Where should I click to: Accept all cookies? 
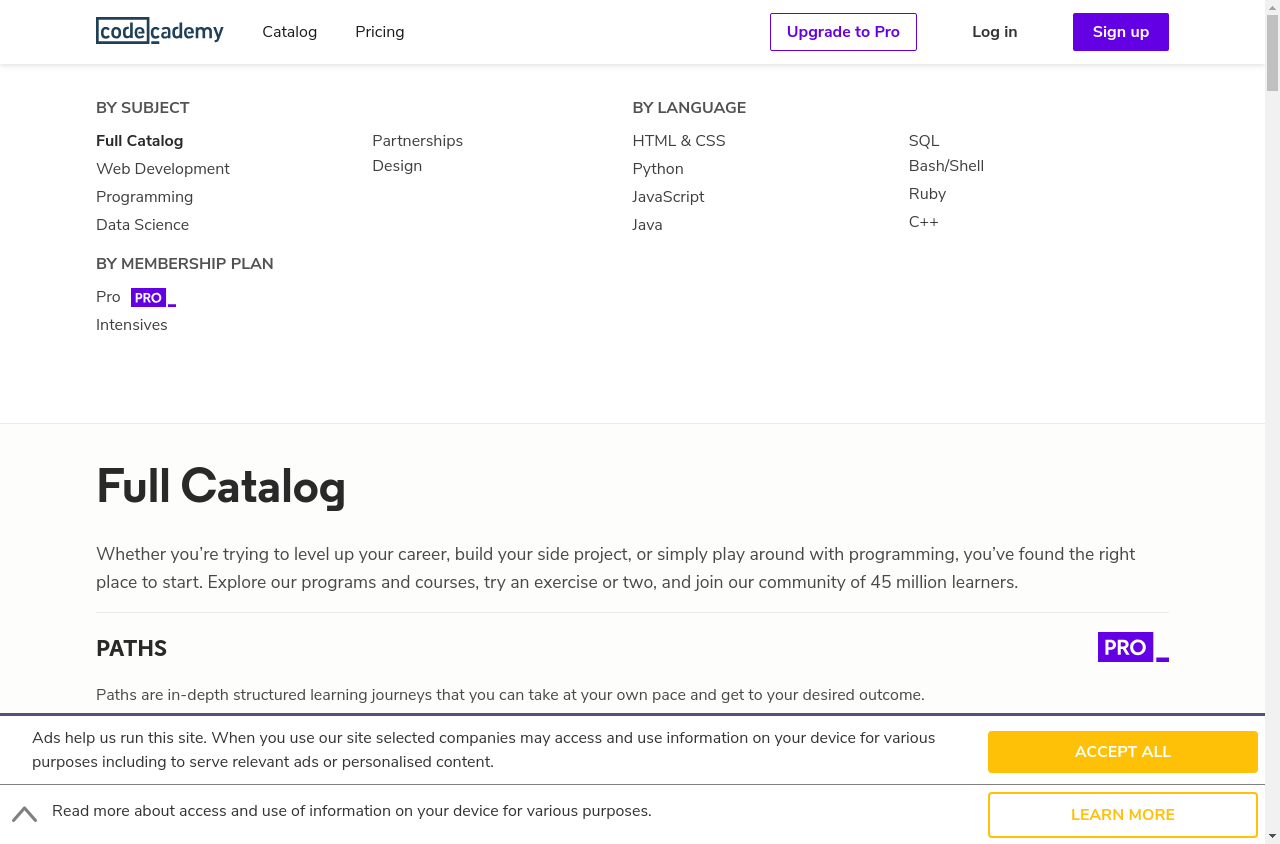[x=1122, y=752]
